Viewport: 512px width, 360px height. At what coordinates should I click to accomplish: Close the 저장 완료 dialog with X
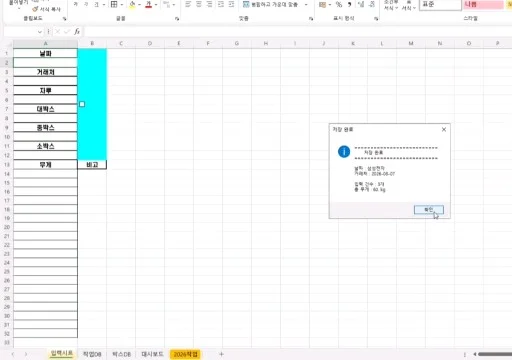click(444, 129)
